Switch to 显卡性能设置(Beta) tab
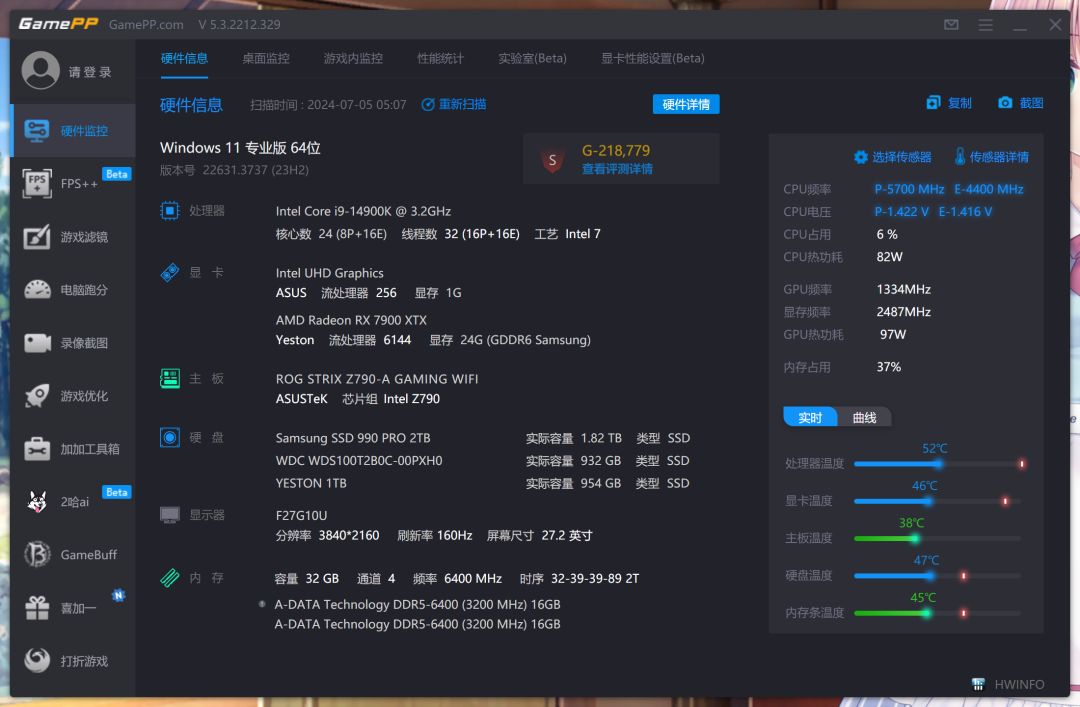The height and width of the screenshot is (707, 1080). [652, 59]
